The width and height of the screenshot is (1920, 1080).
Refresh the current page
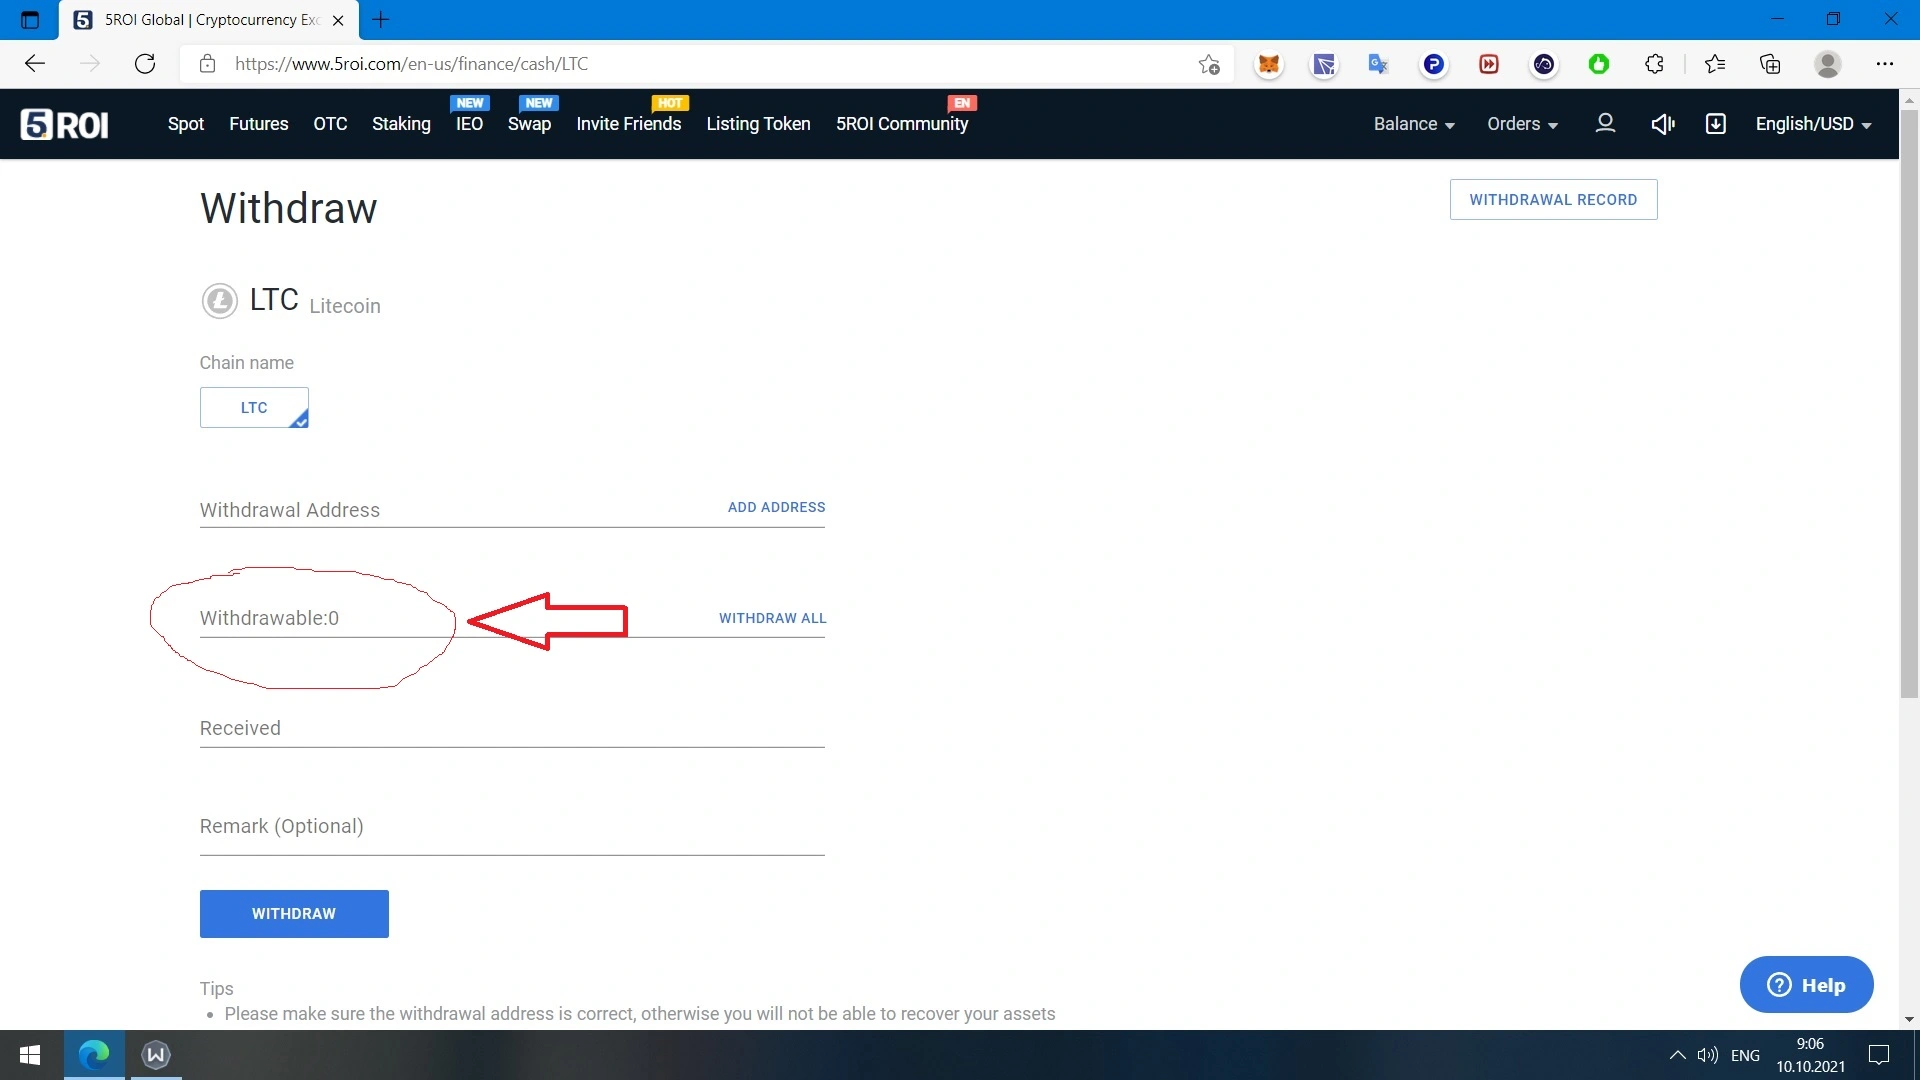[x=145, y=64]
